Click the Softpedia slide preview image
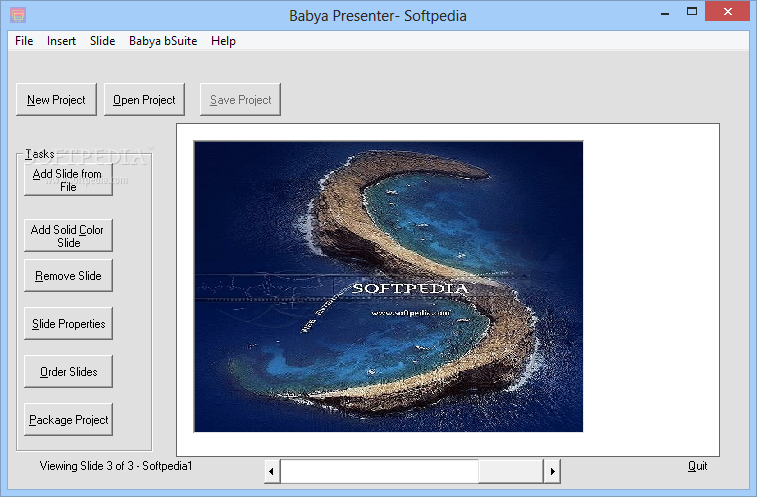 389,286
